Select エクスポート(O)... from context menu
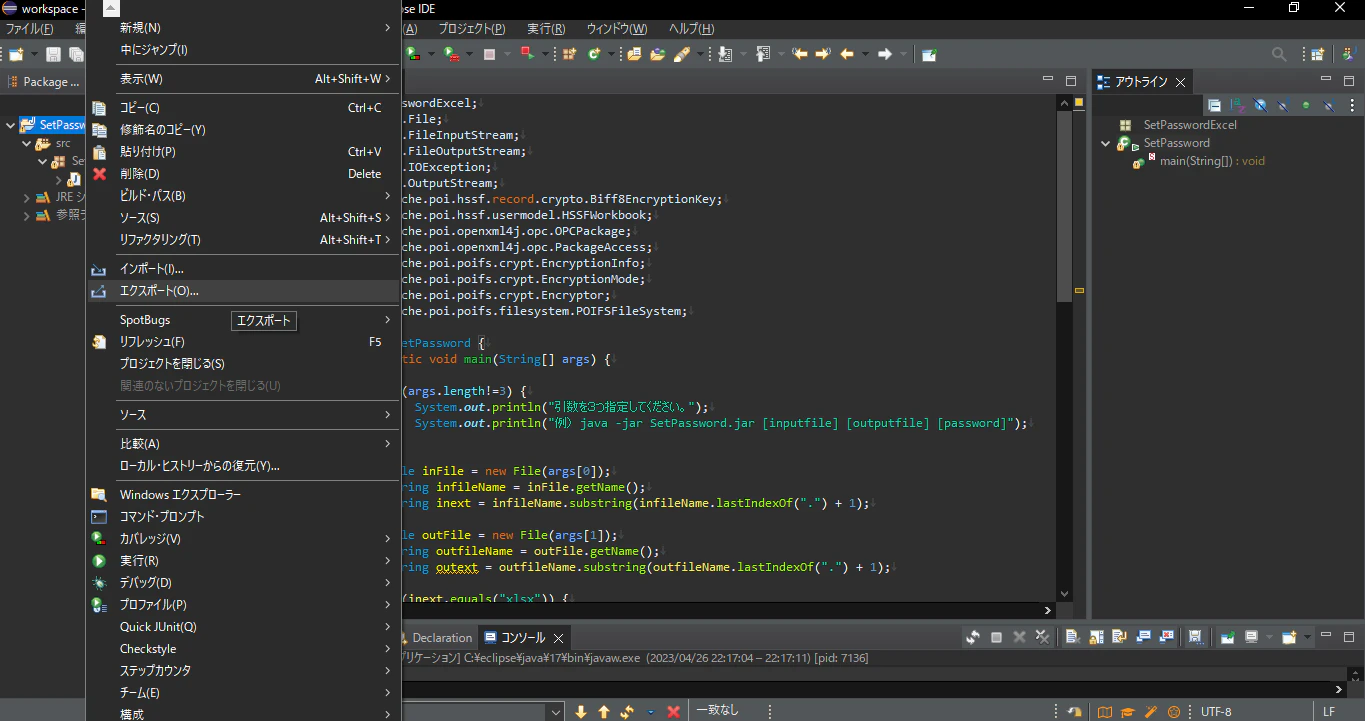Screen dimensions: 1365x721 tap(160, 291)
